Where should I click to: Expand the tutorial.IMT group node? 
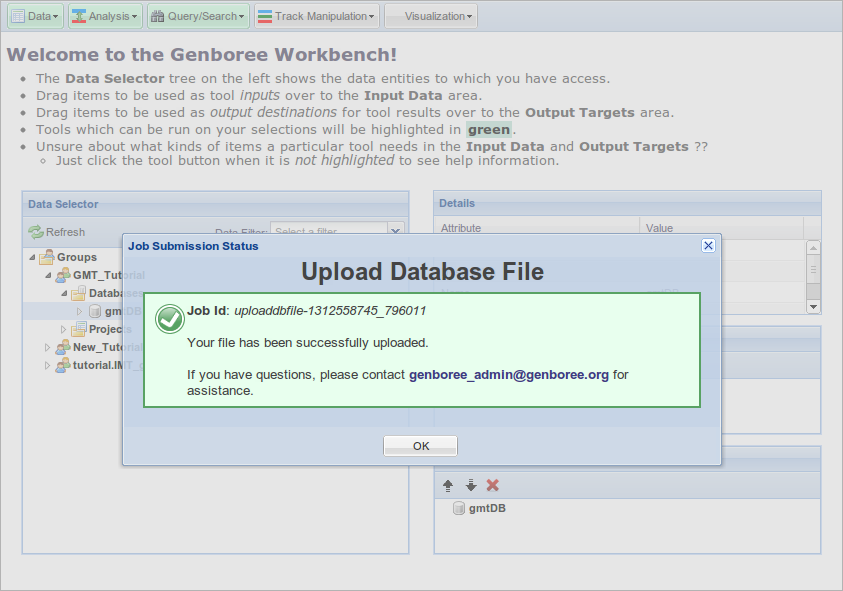[47, 365]
